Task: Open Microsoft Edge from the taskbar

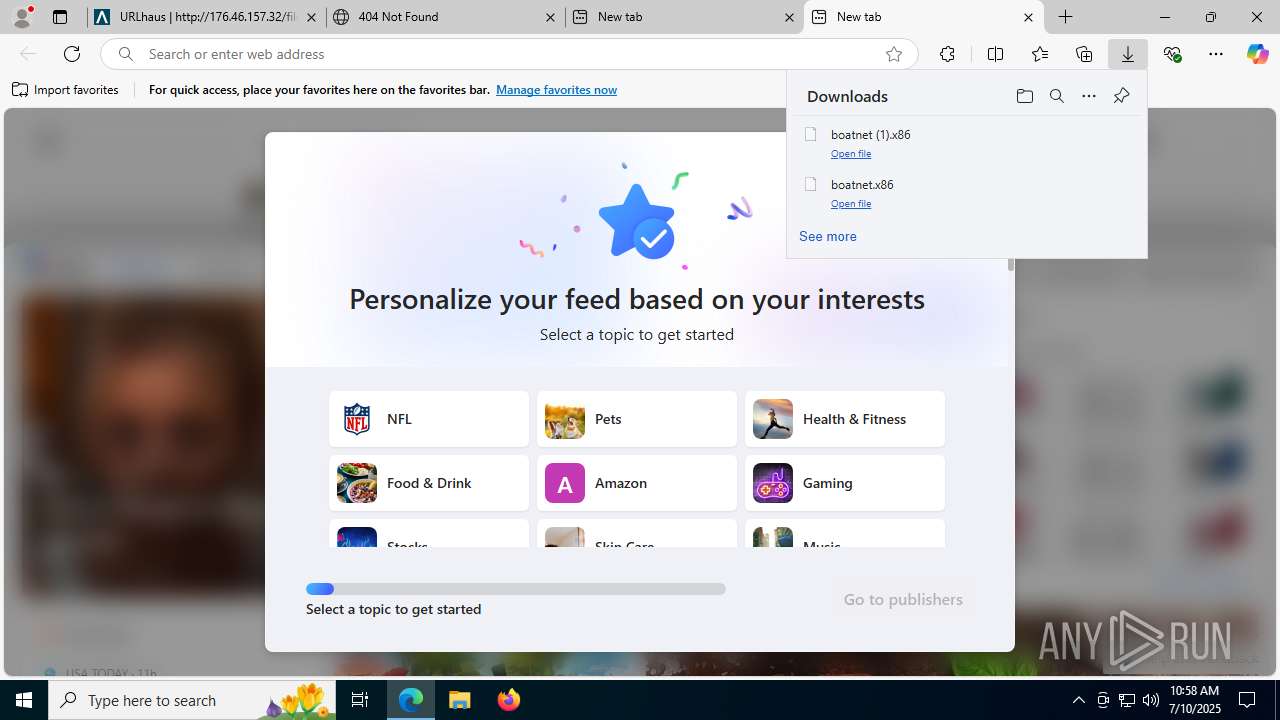Action: tap(411, 700)
